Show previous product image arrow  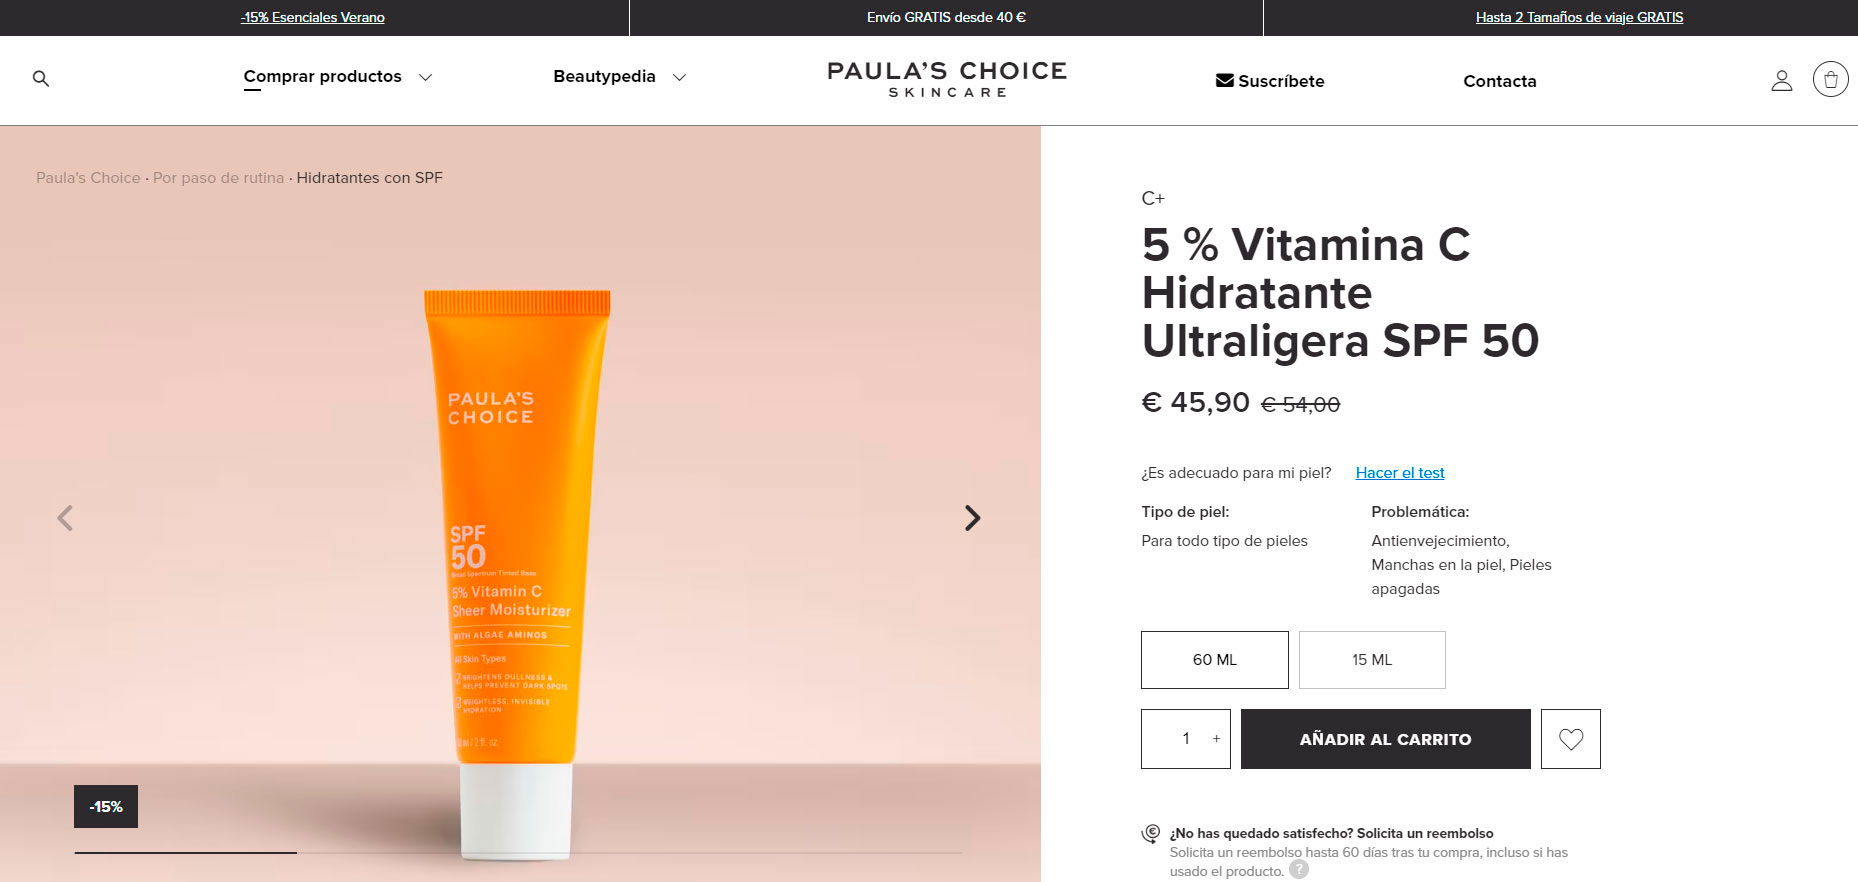point(65,518)
